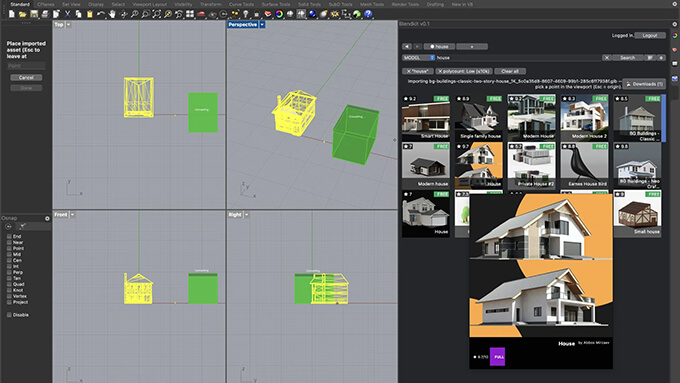Open the Help question mark icon
680x383 pixels.
click(368, 14)
